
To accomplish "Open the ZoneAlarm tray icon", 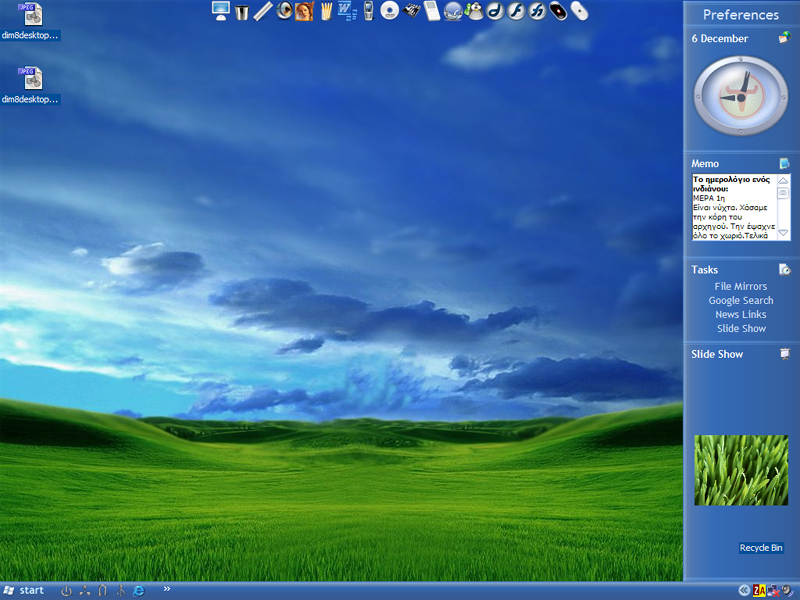I will (759, 591).
